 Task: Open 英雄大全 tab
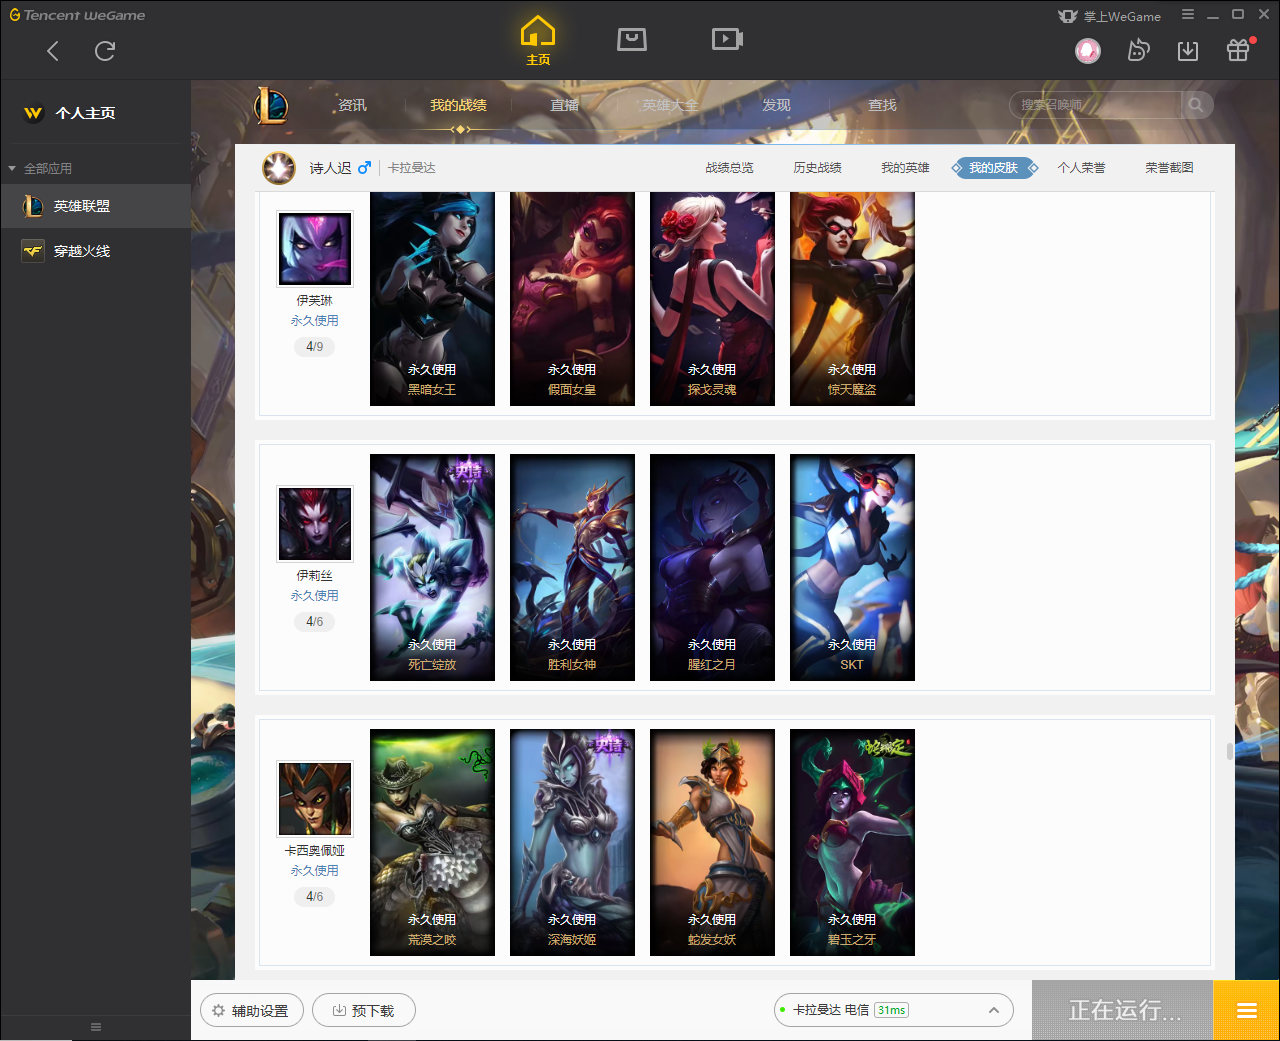670,105
